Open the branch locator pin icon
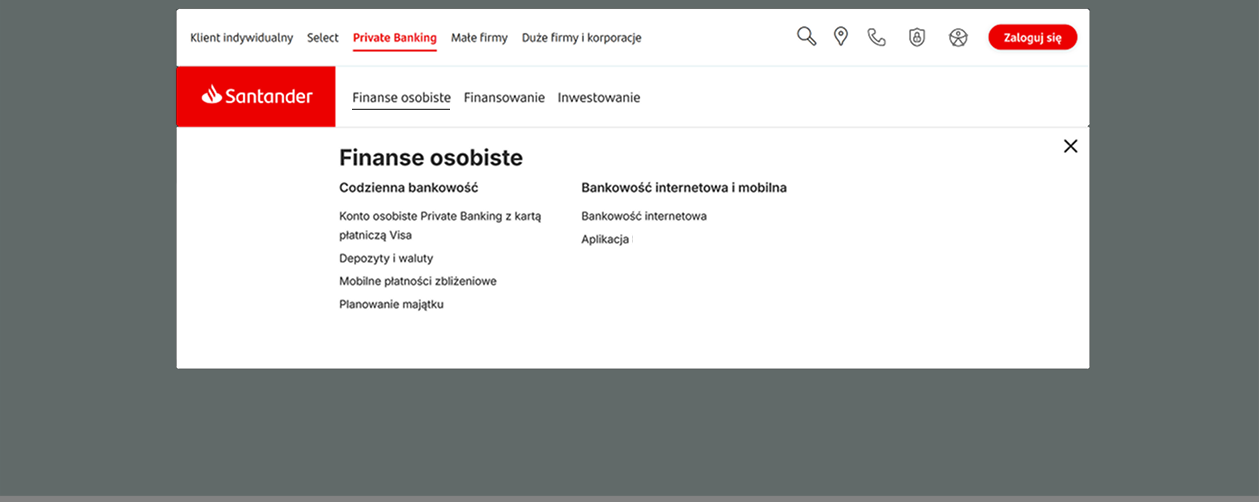This screenshot has width=1259, height=502. (x=841, y=37)
